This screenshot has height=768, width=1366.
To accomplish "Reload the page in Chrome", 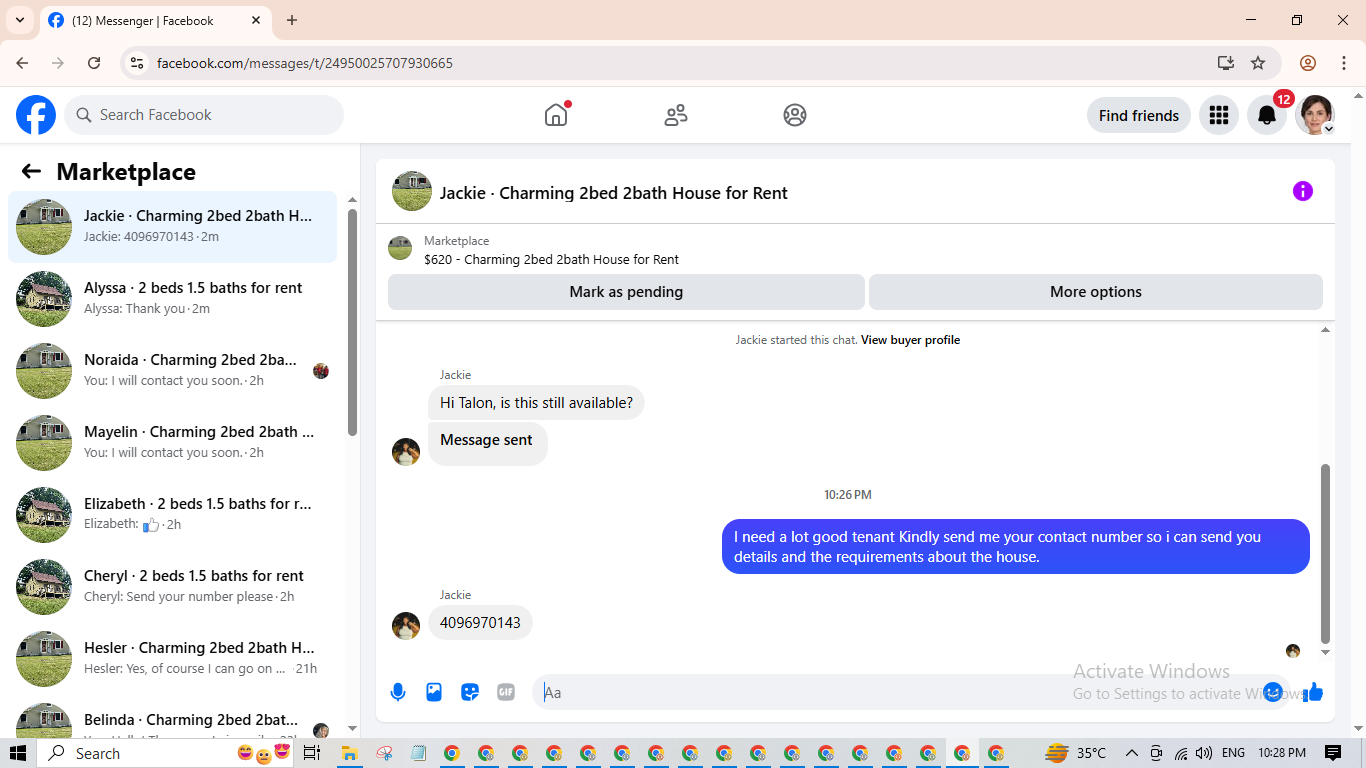I will coord(94,63).
